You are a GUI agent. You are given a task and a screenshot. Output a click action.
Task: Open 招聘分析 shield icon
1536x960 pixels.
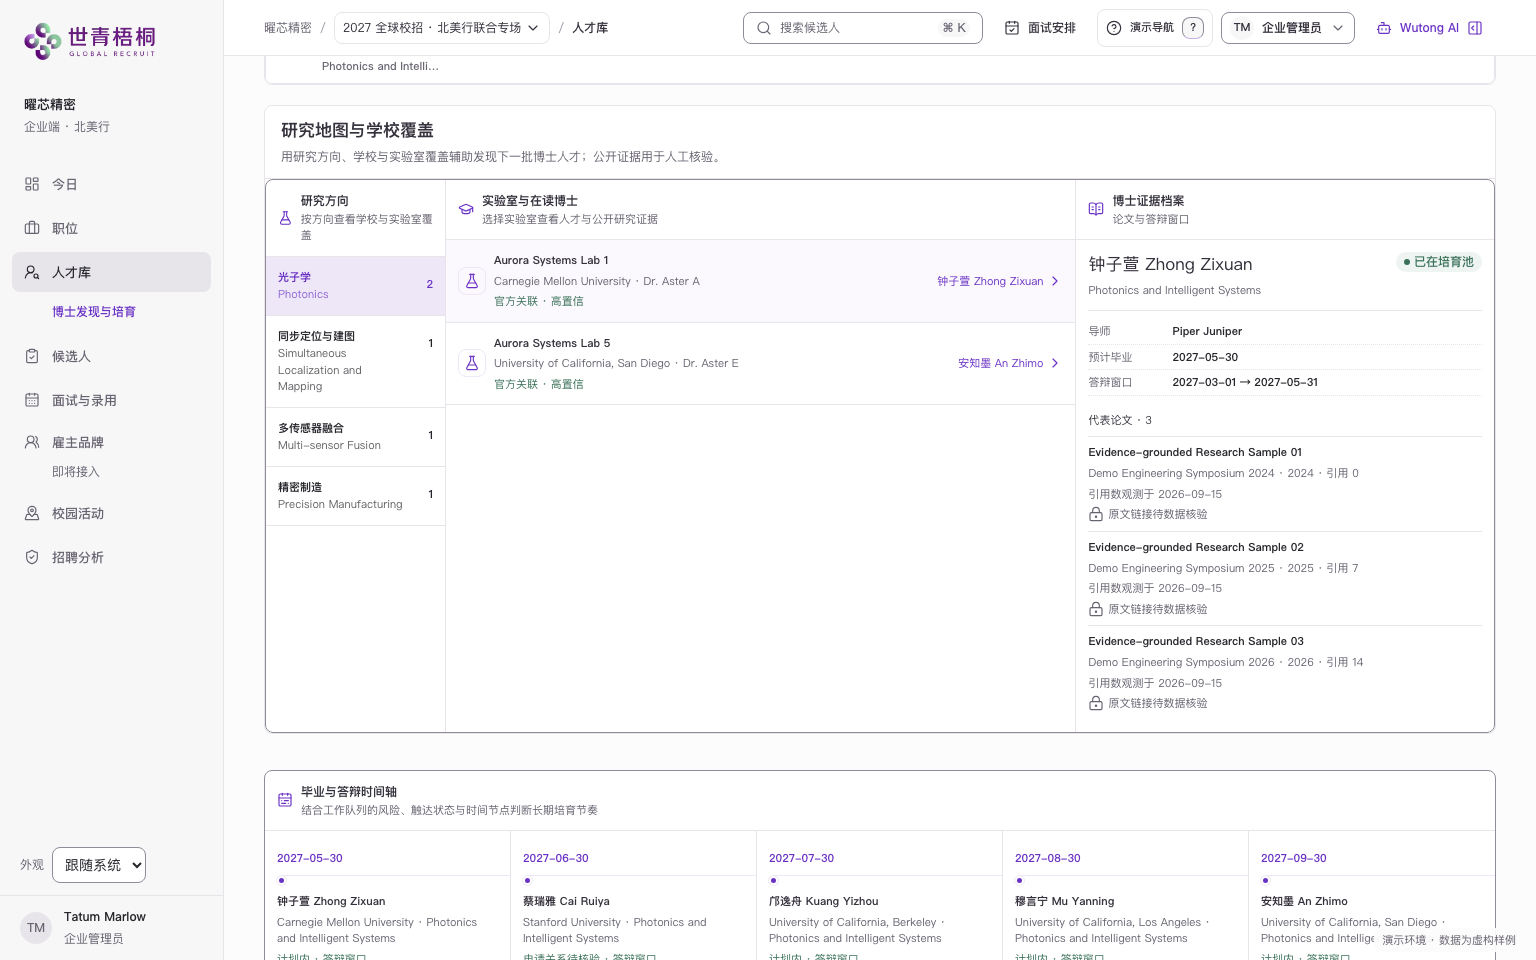tap(32, 557)
